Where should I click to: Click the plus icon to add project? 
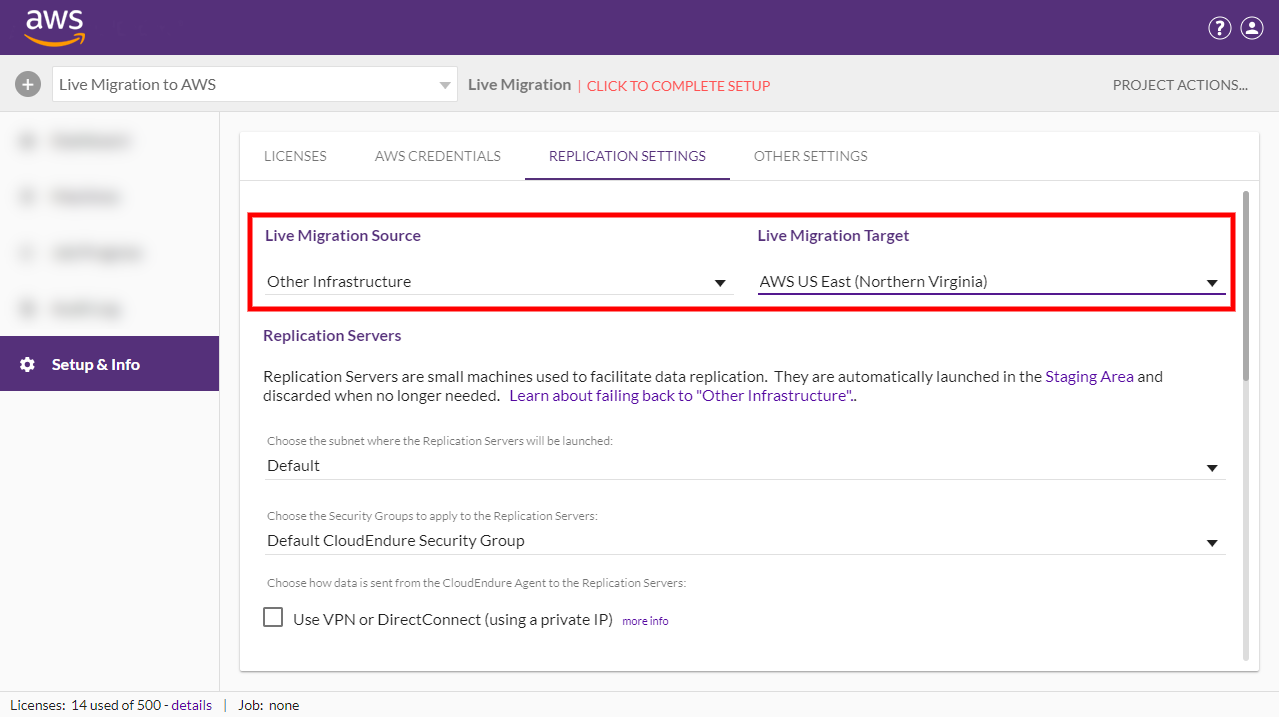[x=27, y=85]
